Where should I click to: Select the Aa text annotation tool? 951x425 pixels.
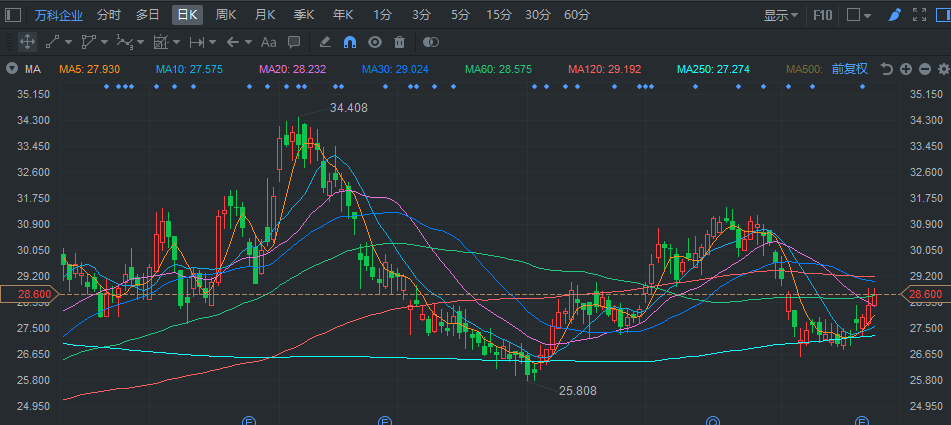click(268, 42)
